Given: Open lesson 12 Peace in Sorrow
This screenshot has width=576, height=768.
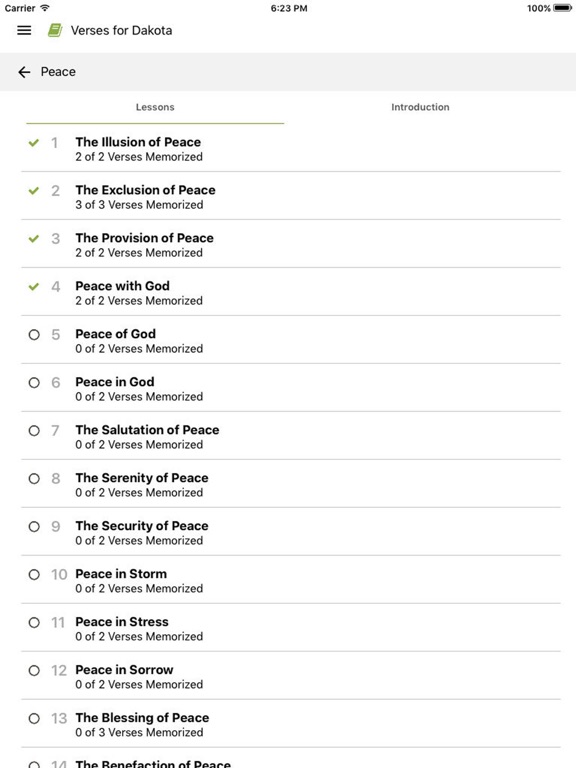Looking at the screenshot, I should click(x=291, y=676).
